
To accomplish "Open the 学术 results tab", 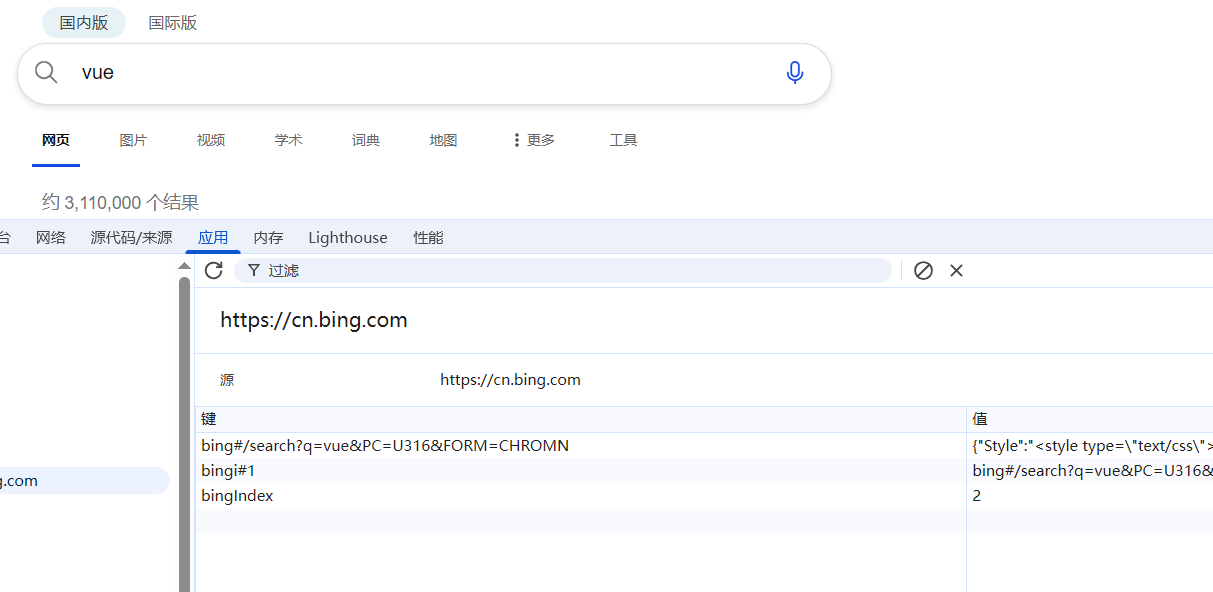I will coord(288,140).
